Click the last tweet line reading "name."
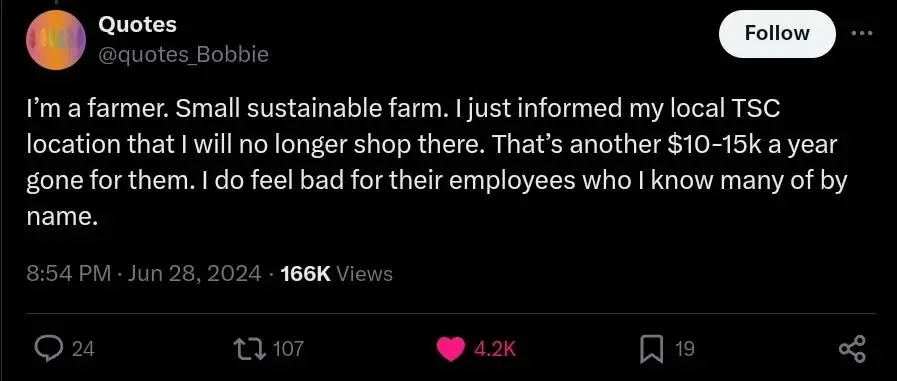This screenshot has width=897, height=381. (59, 219)
